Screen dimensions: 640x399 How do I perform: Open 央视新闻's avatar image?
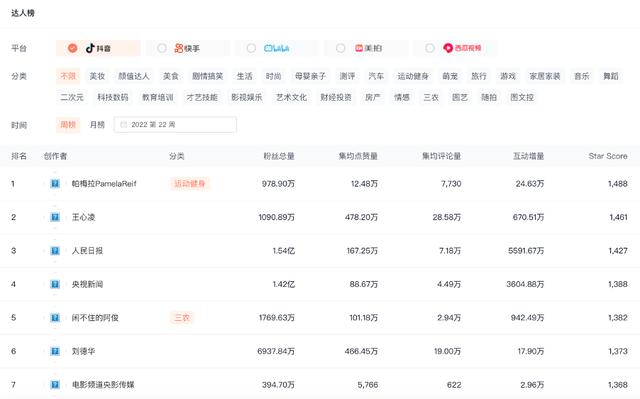coord(55,284)
